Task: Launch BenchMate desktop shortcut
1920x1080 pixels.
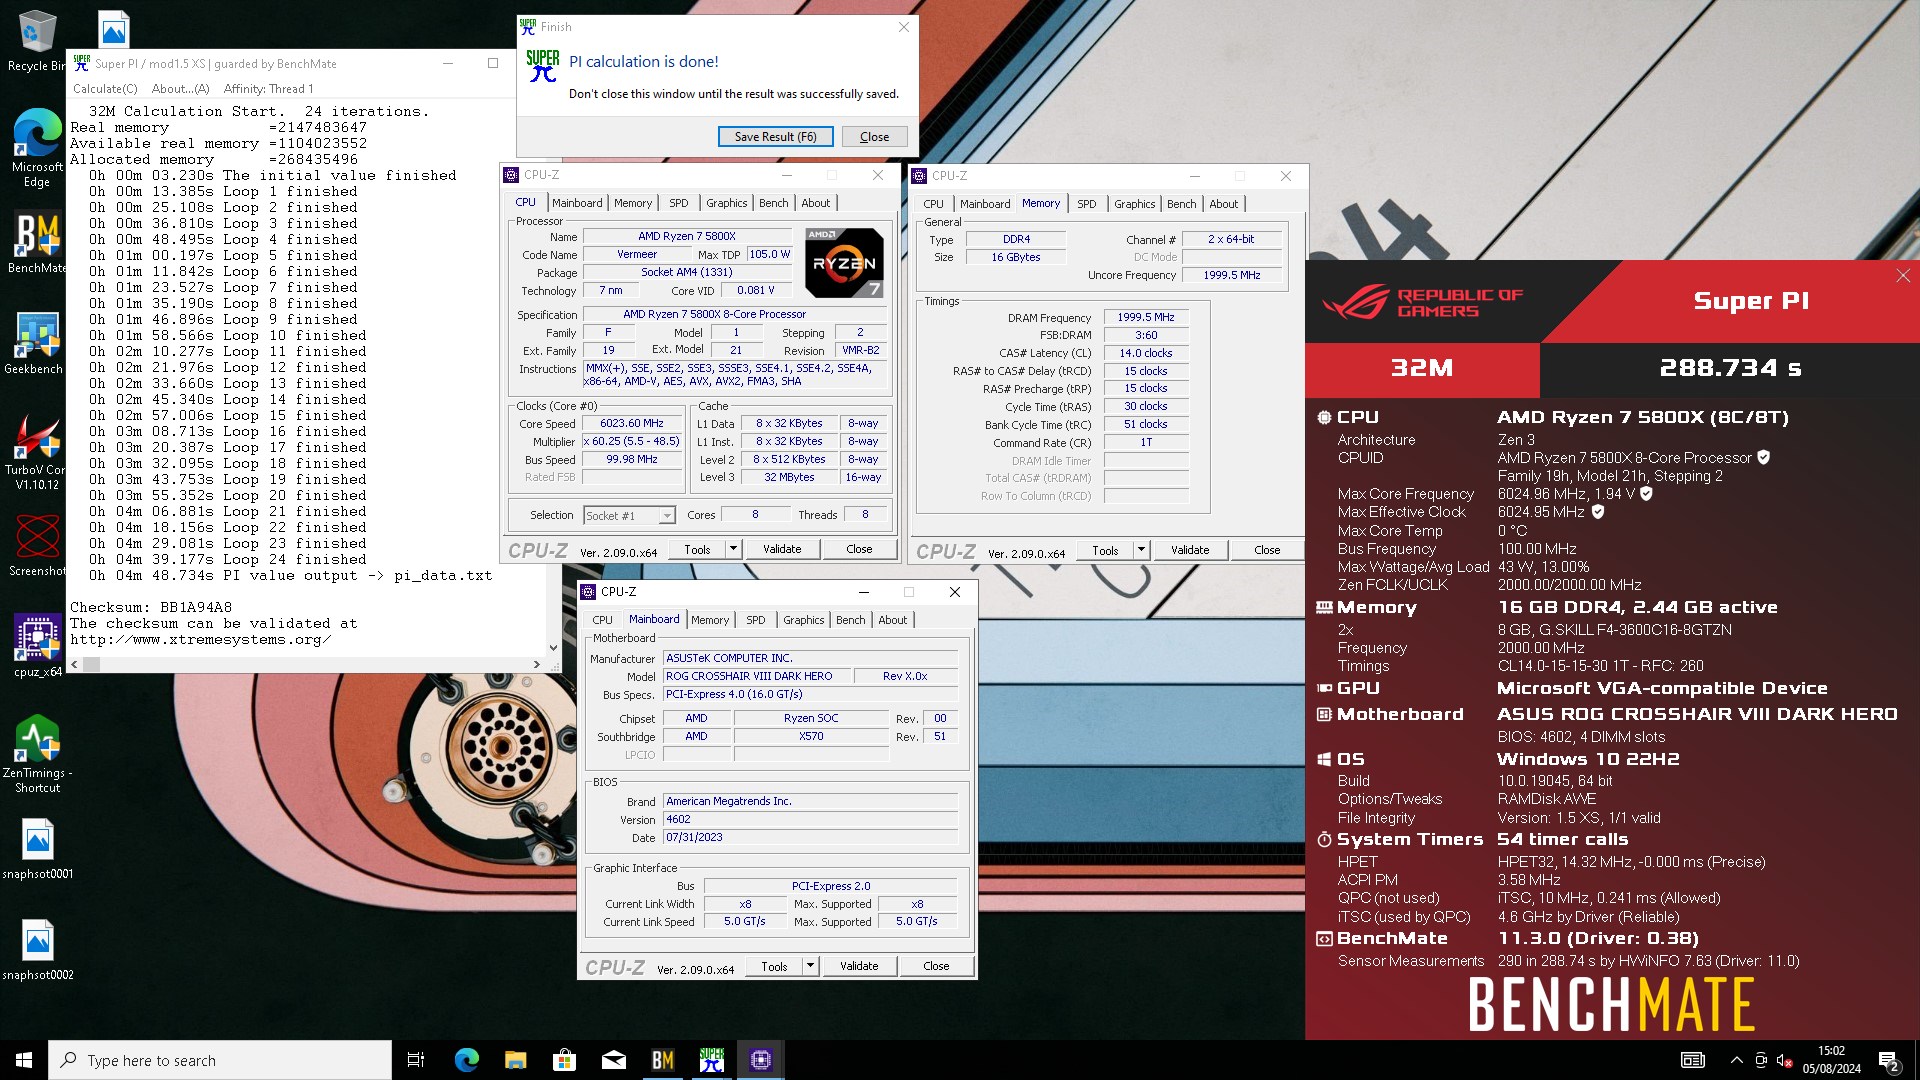Action: coord(37,243)
